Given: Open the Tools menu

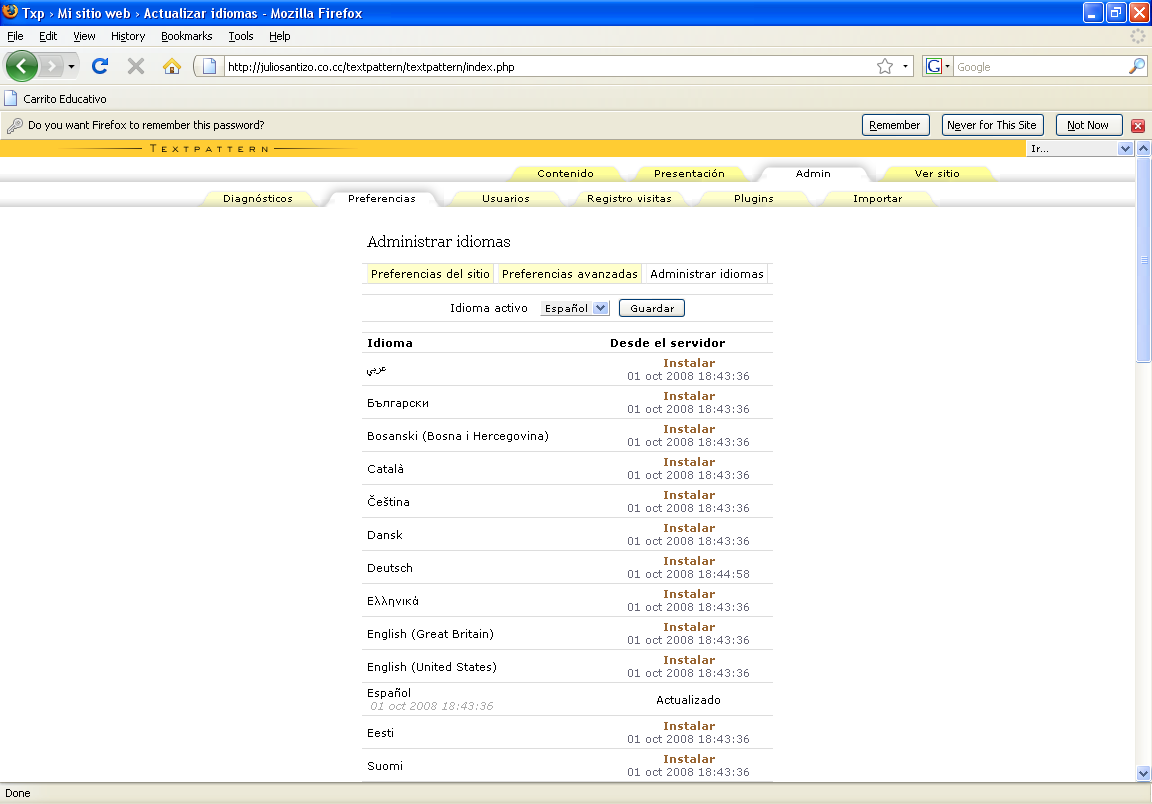Looking at the screenshot, I should [240, 36].
